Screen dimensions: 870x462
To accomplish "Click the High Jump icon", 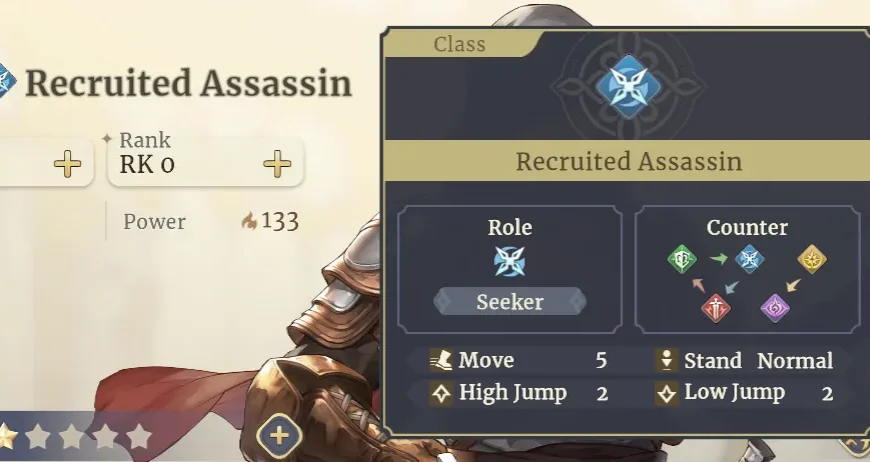I will (441, 393).
